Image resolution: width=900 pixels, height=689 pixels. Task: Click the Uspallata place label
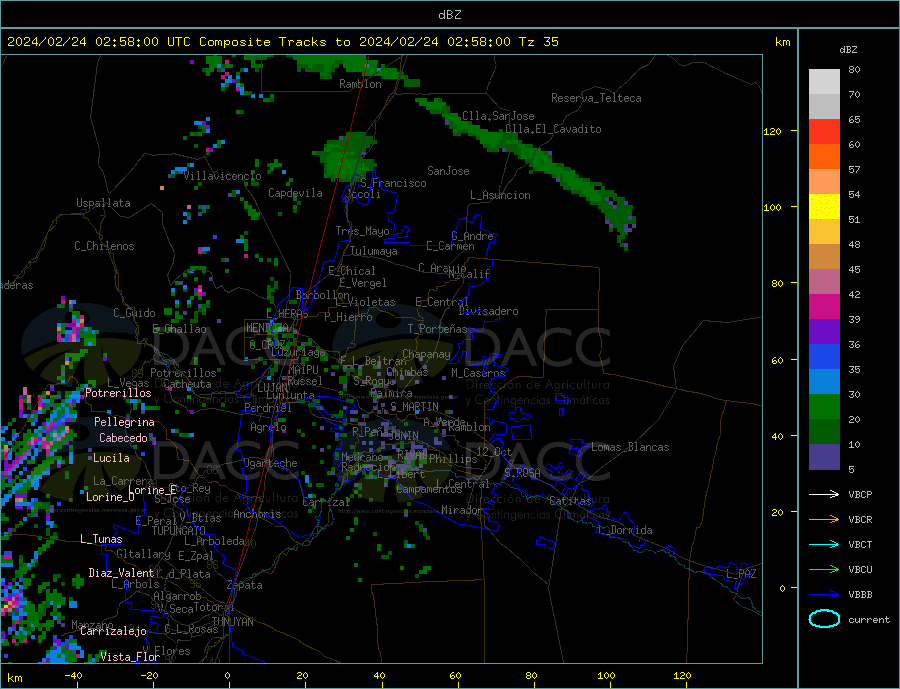coord(103,203)
